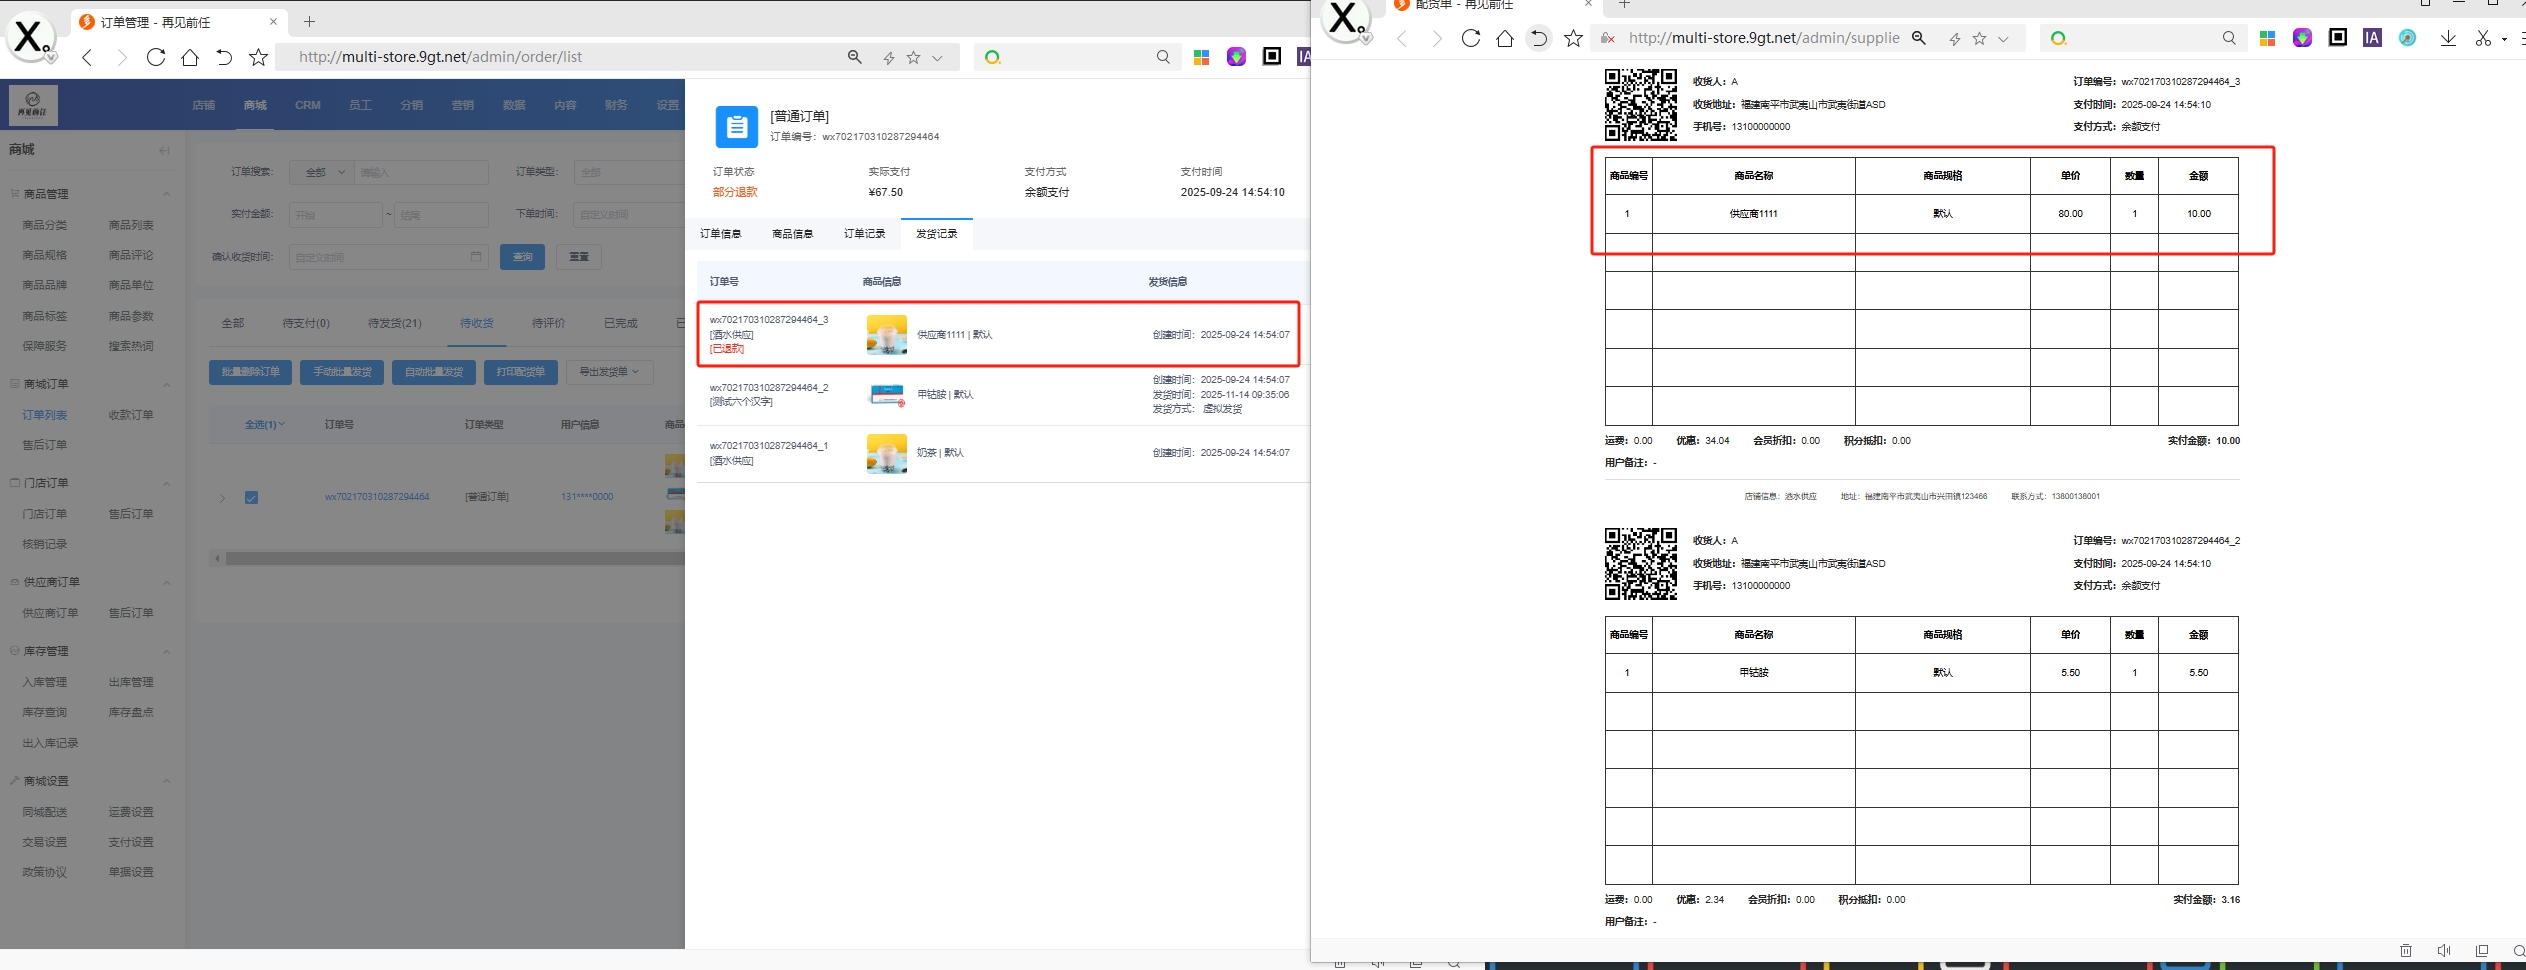Click the speaker mute icon in status bar
Image resolution: width=2526 pixels, height=970 pixels.
2443,950
